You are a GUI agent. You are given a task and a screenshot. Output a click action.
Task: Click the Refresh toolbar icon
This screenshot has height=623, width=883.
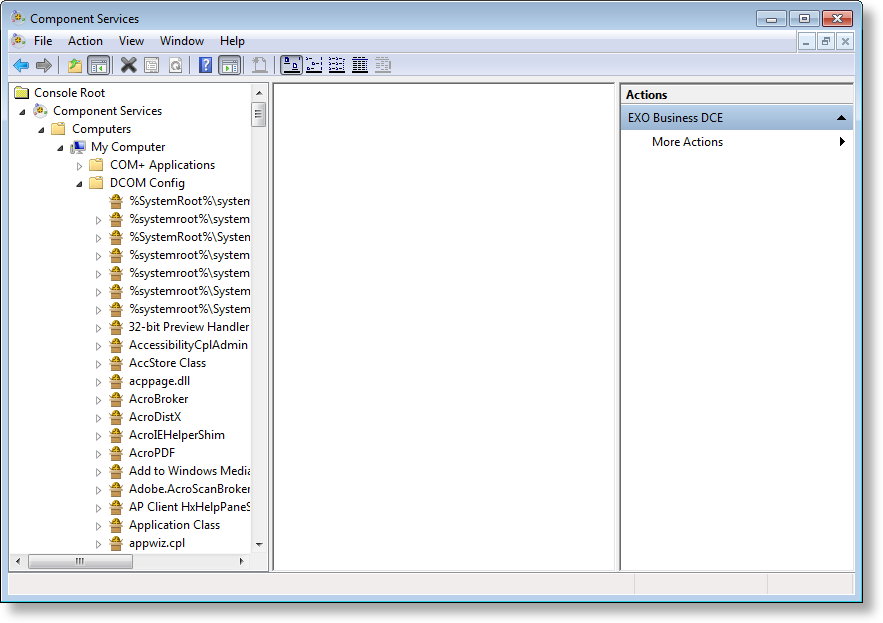pos(177,65)
